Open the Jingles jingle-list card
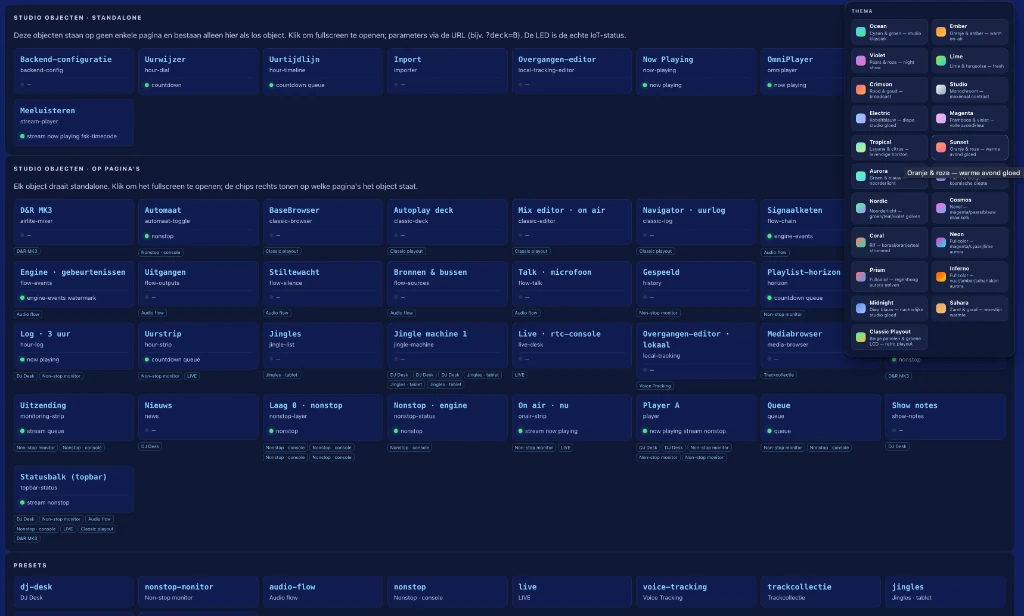Image resolution: width=1024 pixels, height=616 pixels. tap(323, 346)
